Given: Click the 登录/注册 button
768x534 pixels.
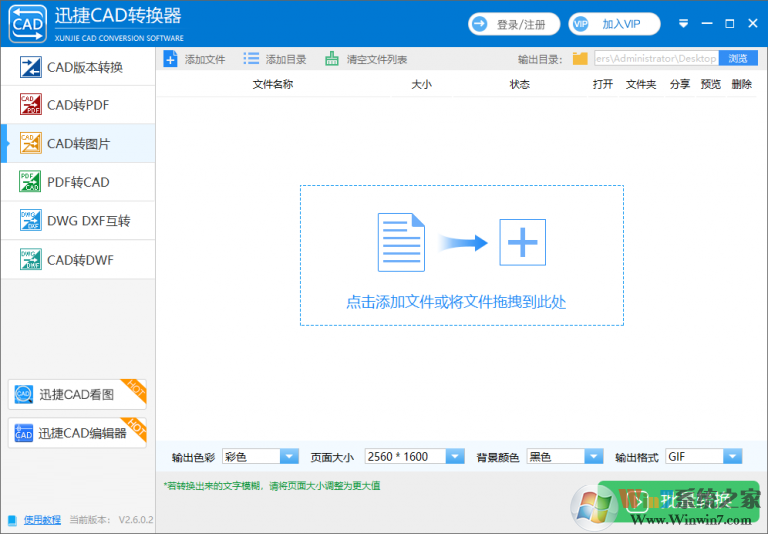Looking at the screenshot, I should pyautogui.click(x=514, y=24).
